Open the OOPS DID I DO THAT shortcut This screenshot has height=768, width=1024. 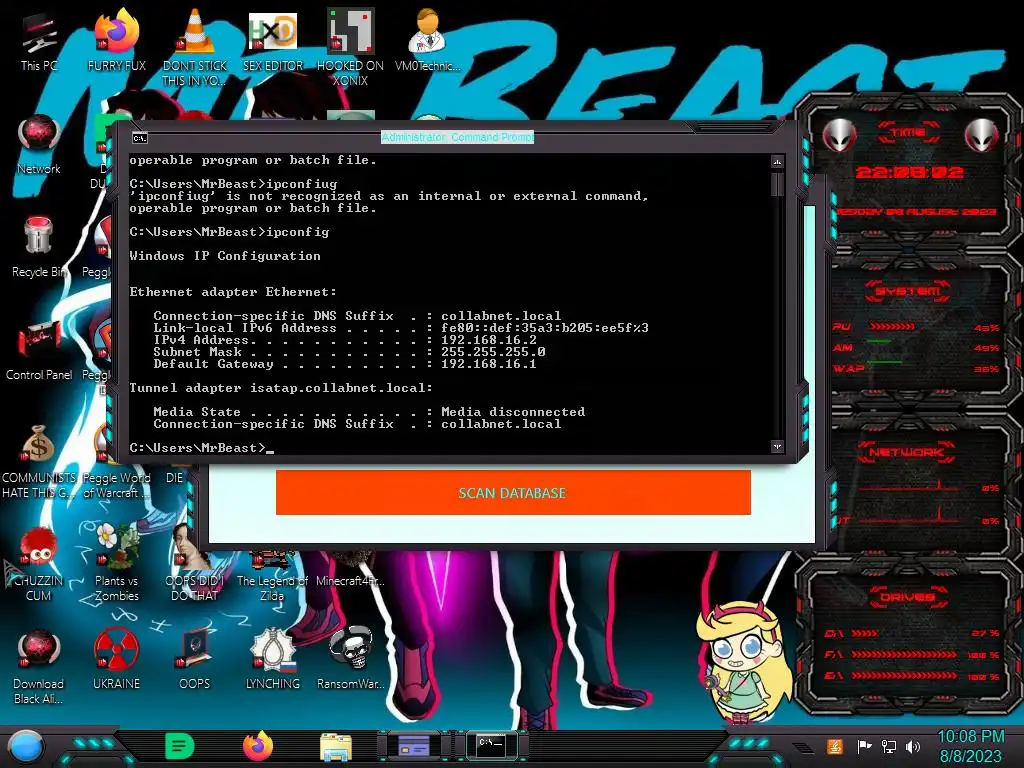pyautogui.click(x=194, y=564)
